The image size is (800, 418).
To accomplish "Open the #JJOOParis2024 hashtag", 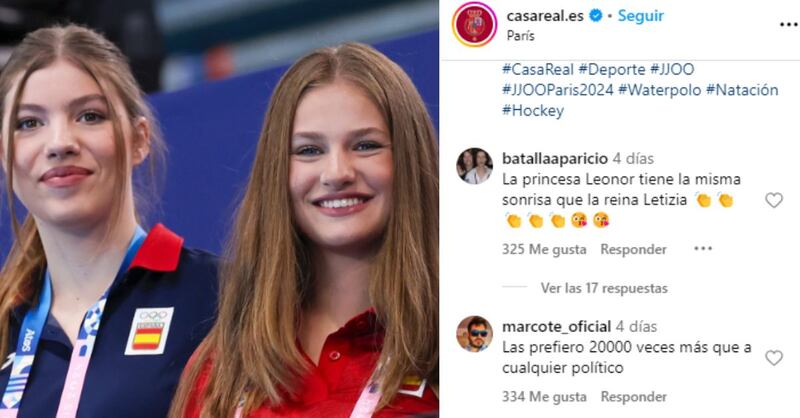I will pos(558,90).
